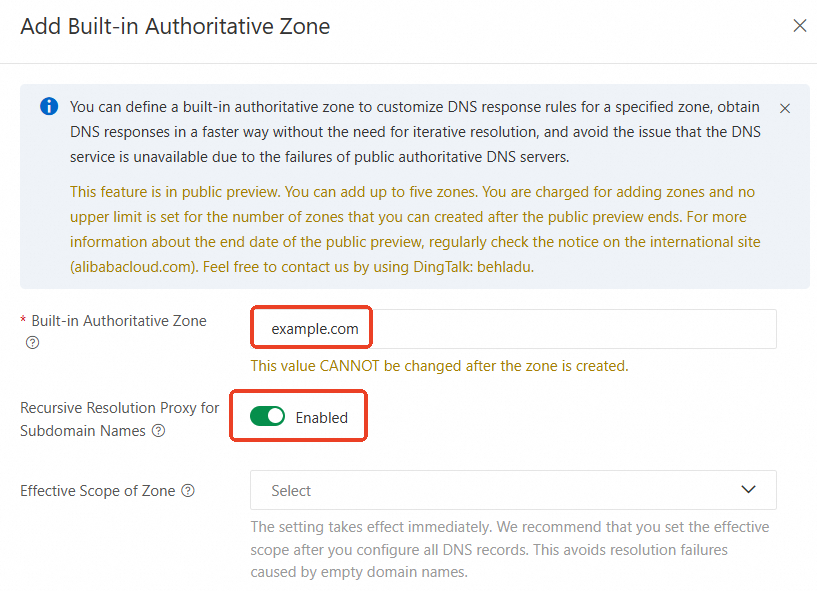Click the blue info icon in banner
Screen dimensions: 817x591
click(x=49, y=106)
